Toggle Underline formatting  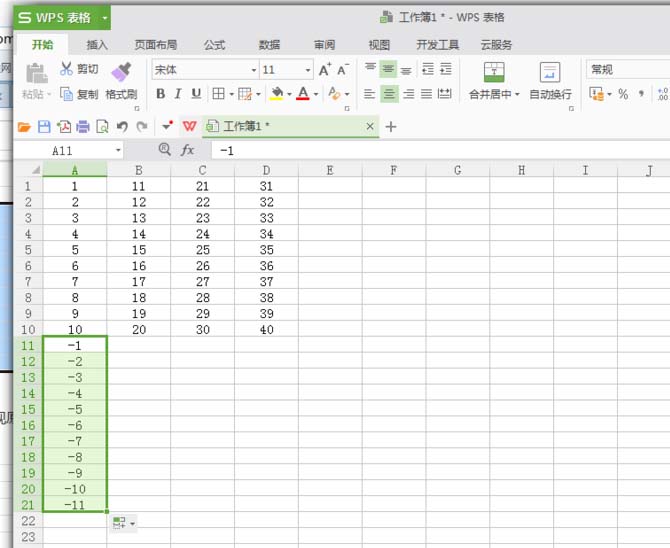(x=196, y=94)
